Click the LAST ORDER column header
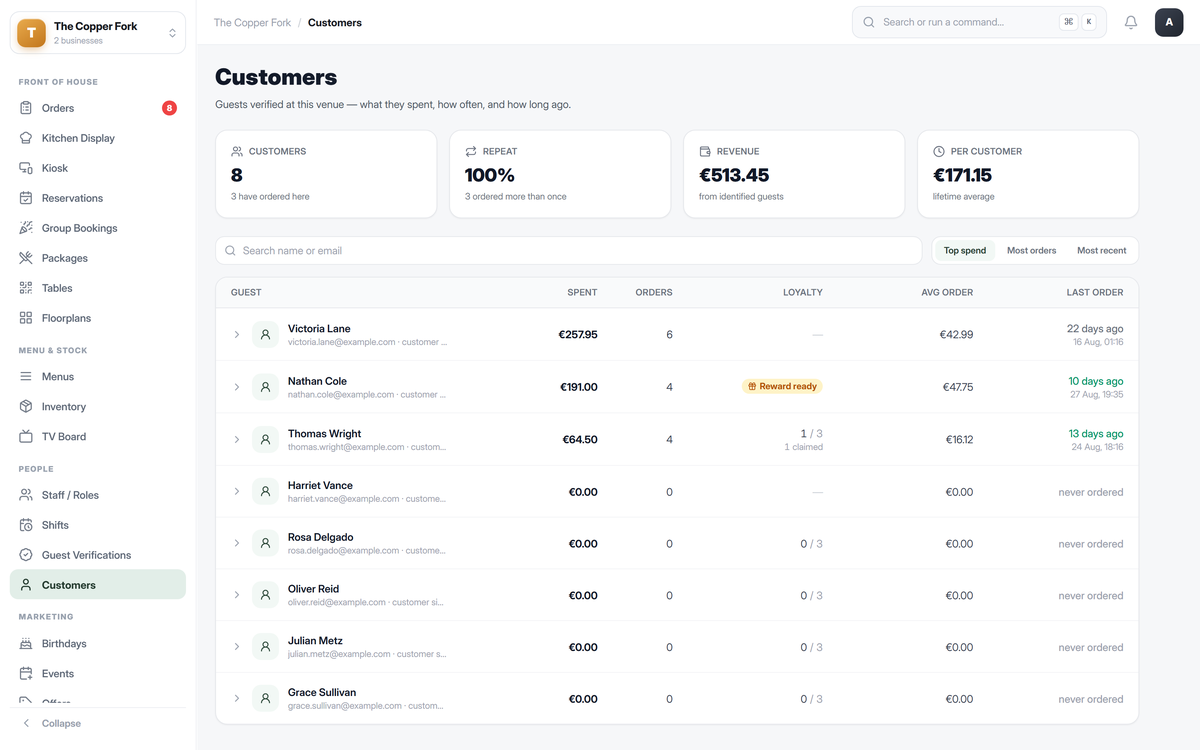 coord(1094,293)
